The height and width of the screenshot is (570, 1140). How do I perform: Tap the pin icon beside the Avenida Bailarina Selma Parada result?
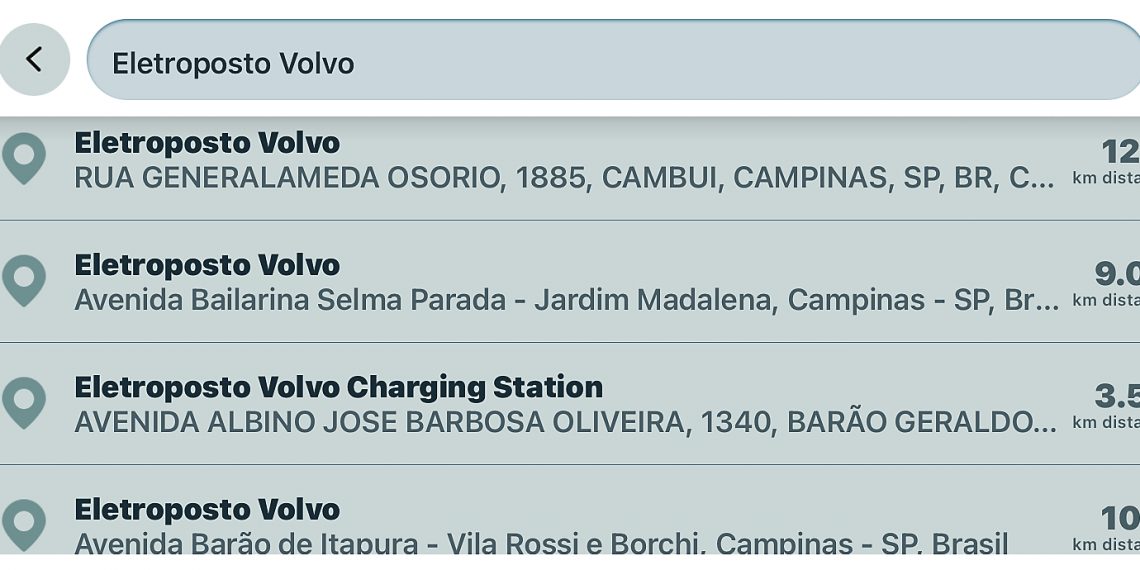pos(24,280)
